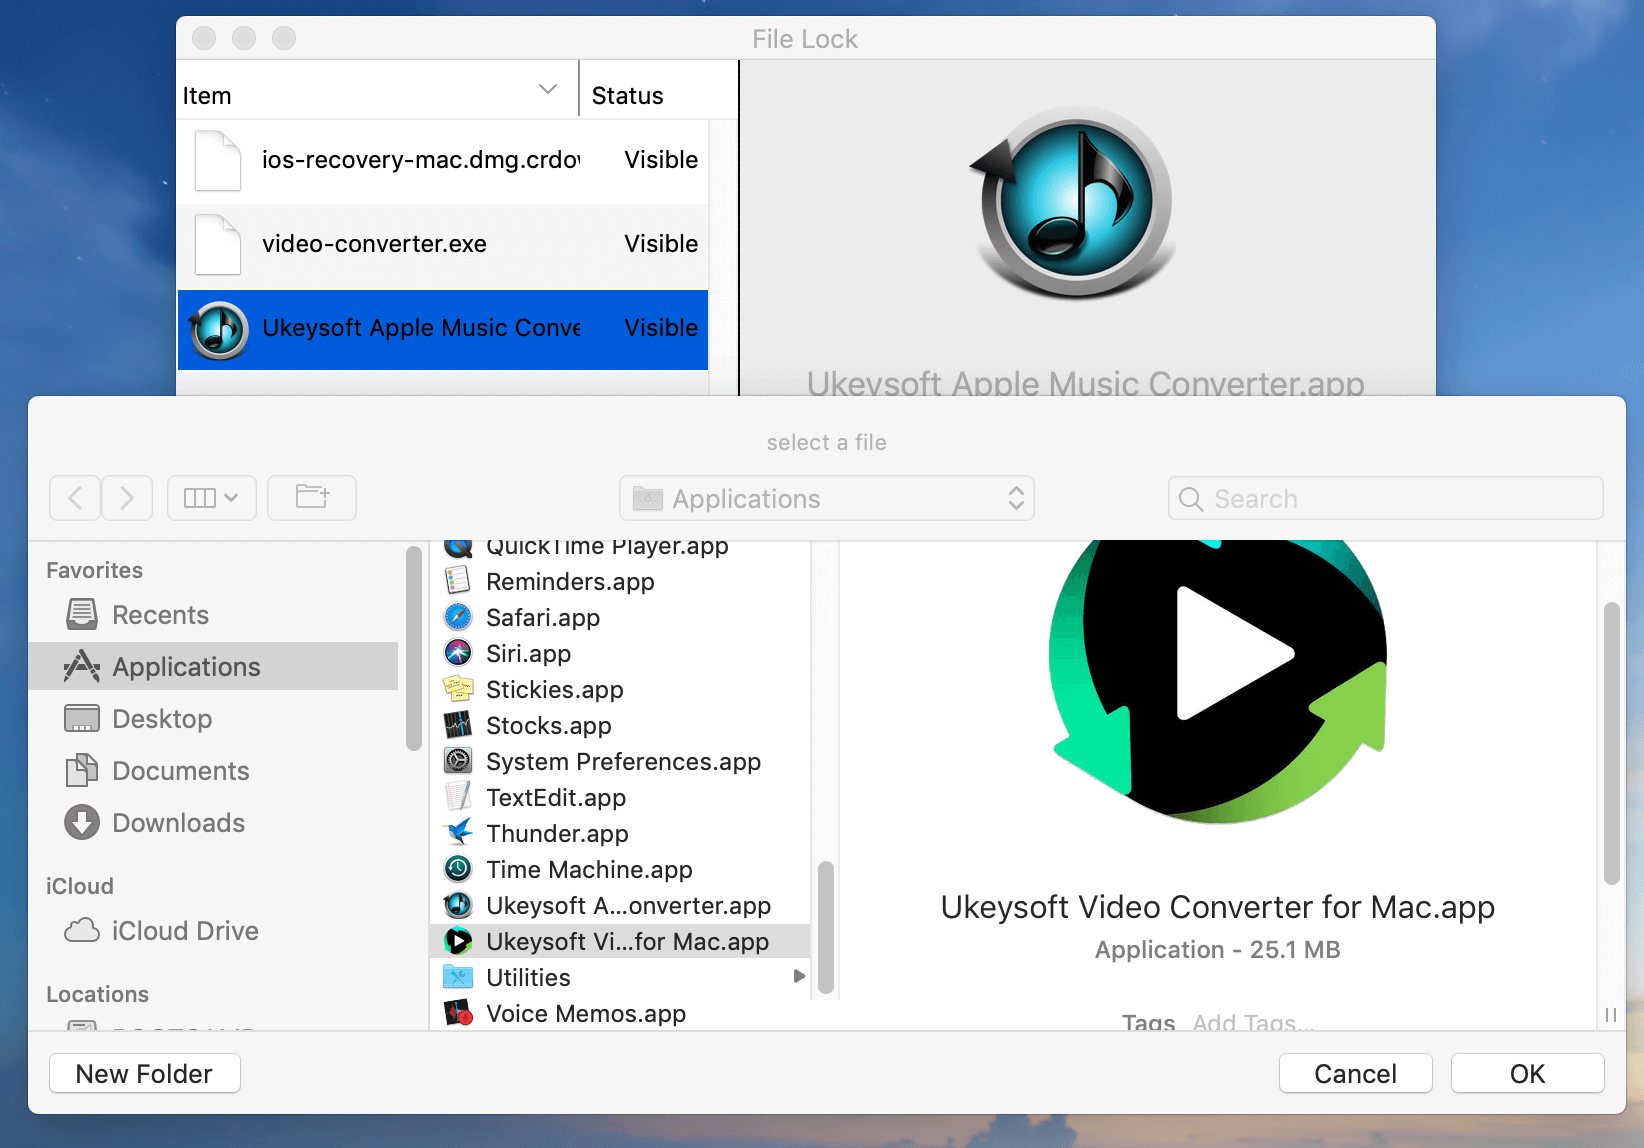Image resolution: width=1644 pixels, height=1148 pixels.
Task: Click the Desktop sidebar icon
Action: click(x=82, y=718)
